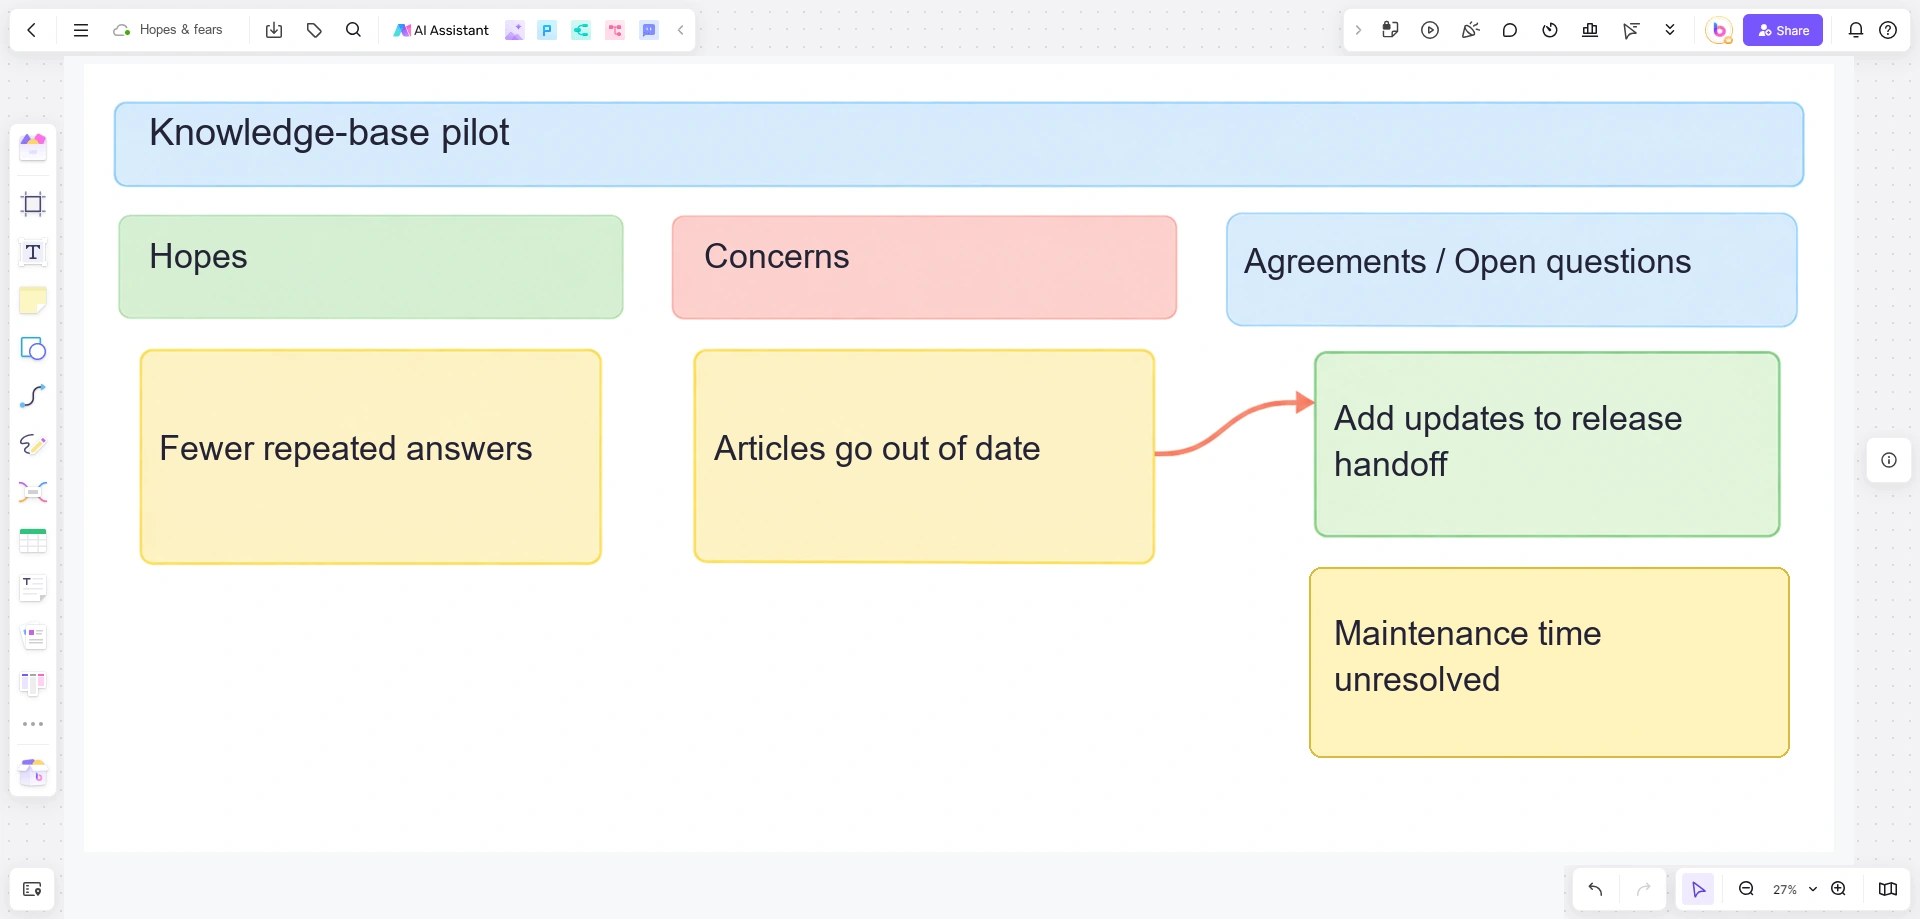
Task: Open more tools ellipsis in left sidebar
Action: pyautogui.click(x=33, y=724)
